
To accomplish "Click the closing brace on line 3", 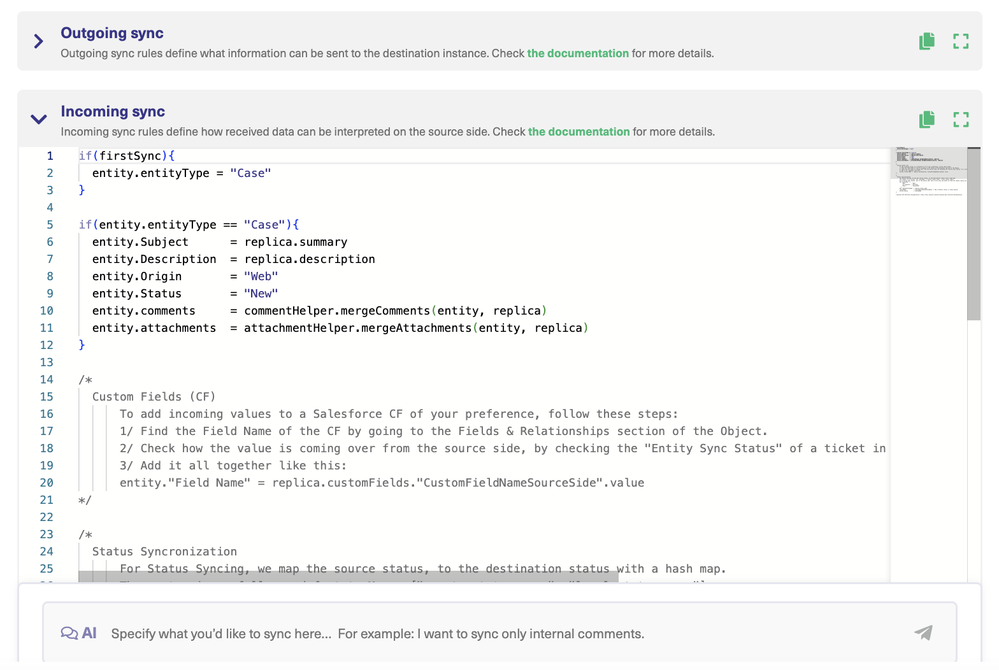I will tap(82, 190).
